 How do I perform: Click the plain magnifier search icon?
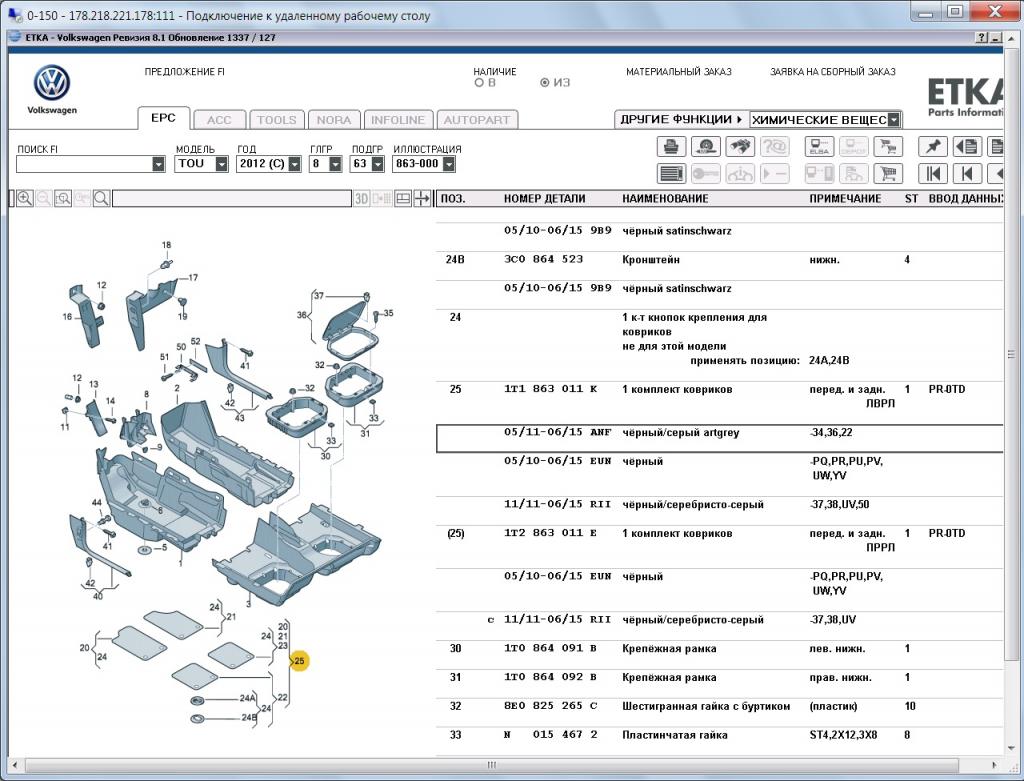tap(101, 199)
